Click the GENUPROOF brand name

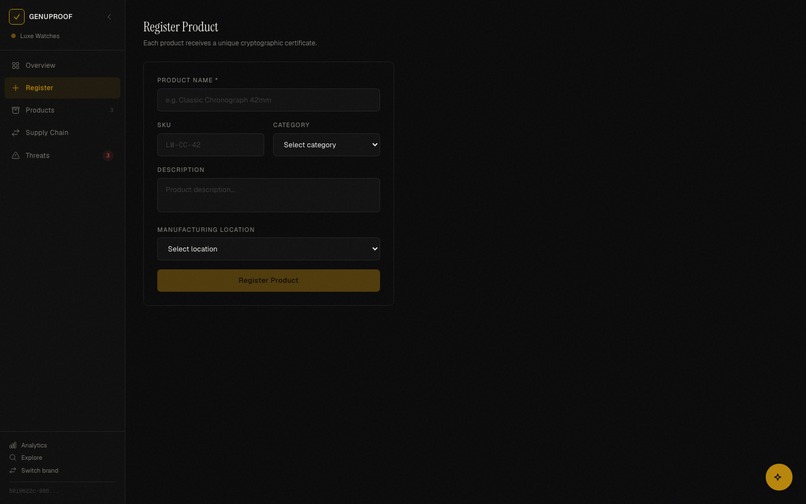[x=50, y=16]
